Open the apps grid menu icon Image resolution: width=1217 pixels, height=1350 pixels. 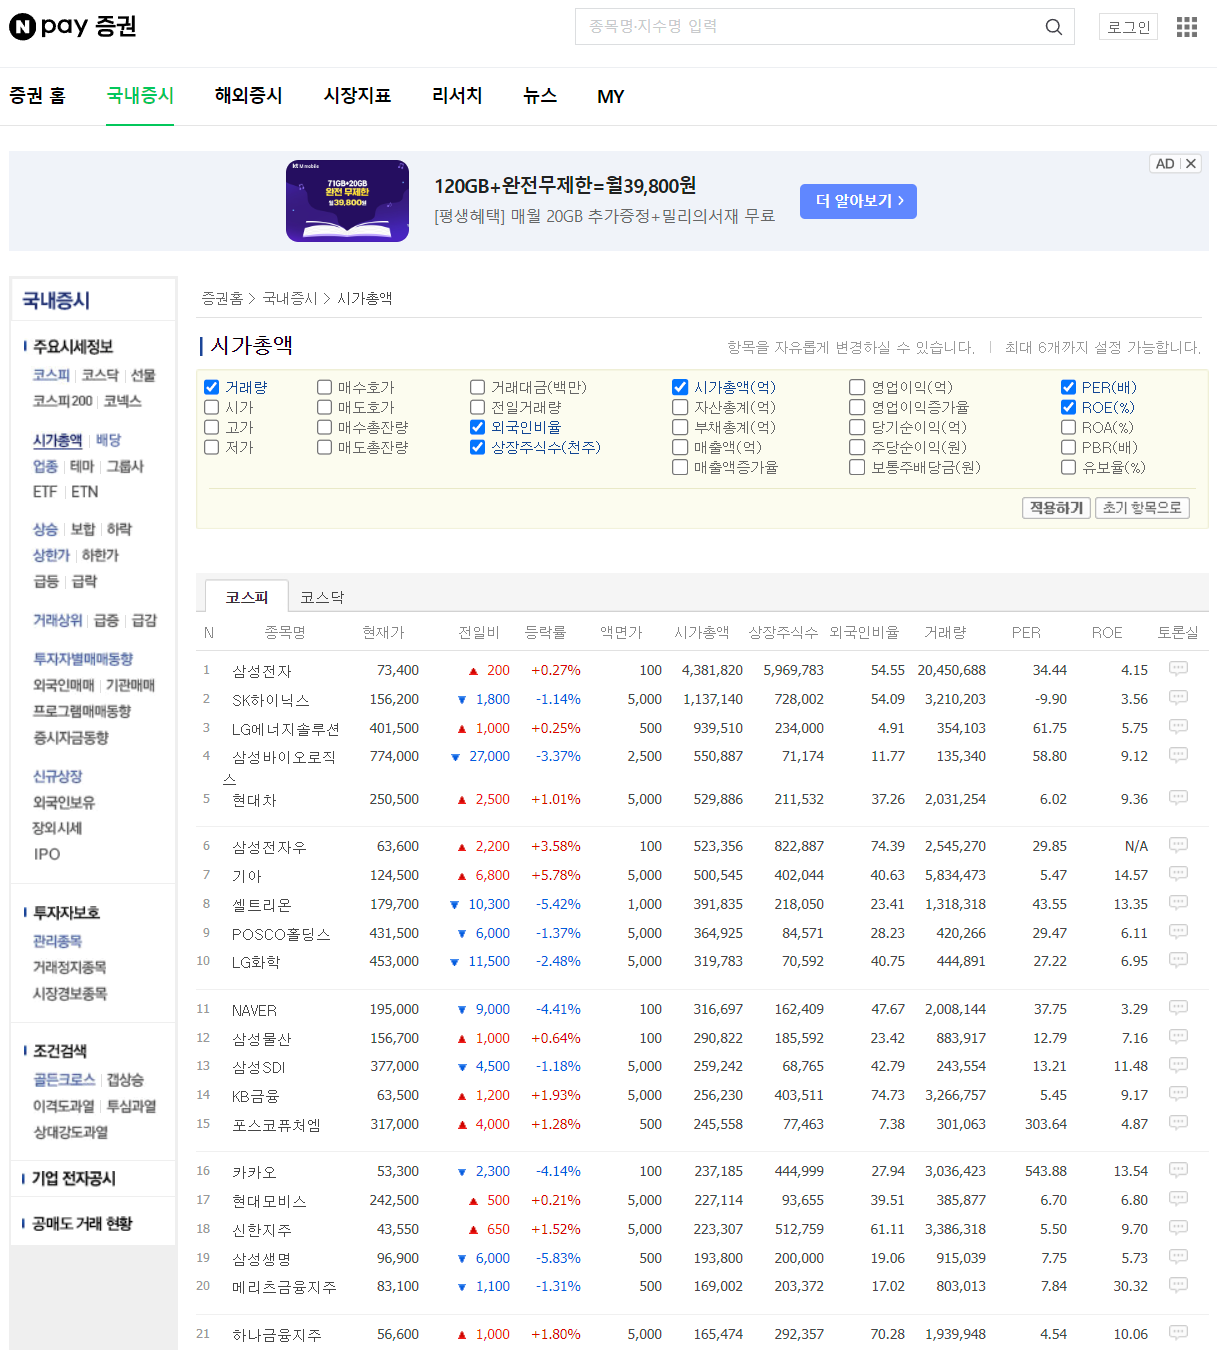(x=1186, y=27)
